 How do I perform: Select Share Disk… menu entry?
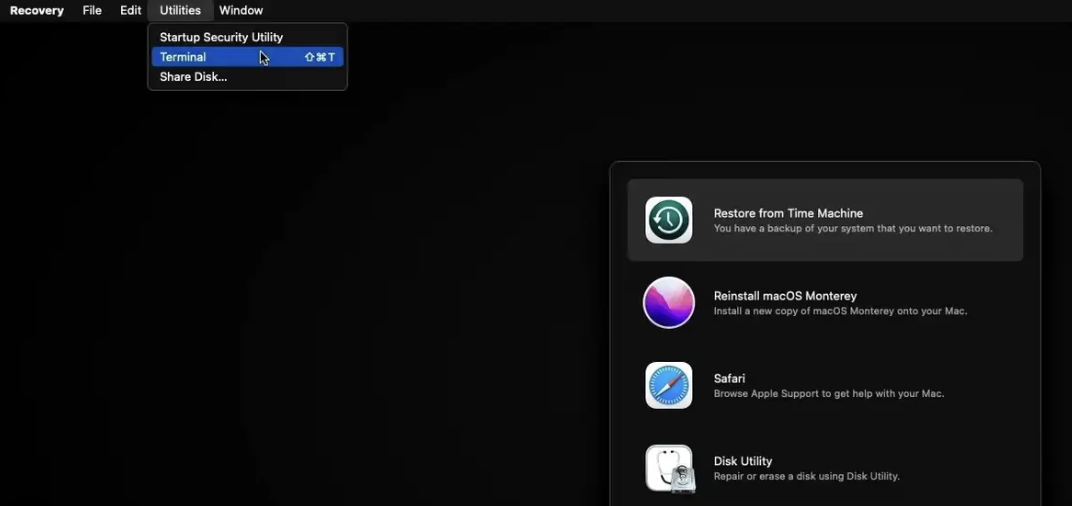coord(247,77)
